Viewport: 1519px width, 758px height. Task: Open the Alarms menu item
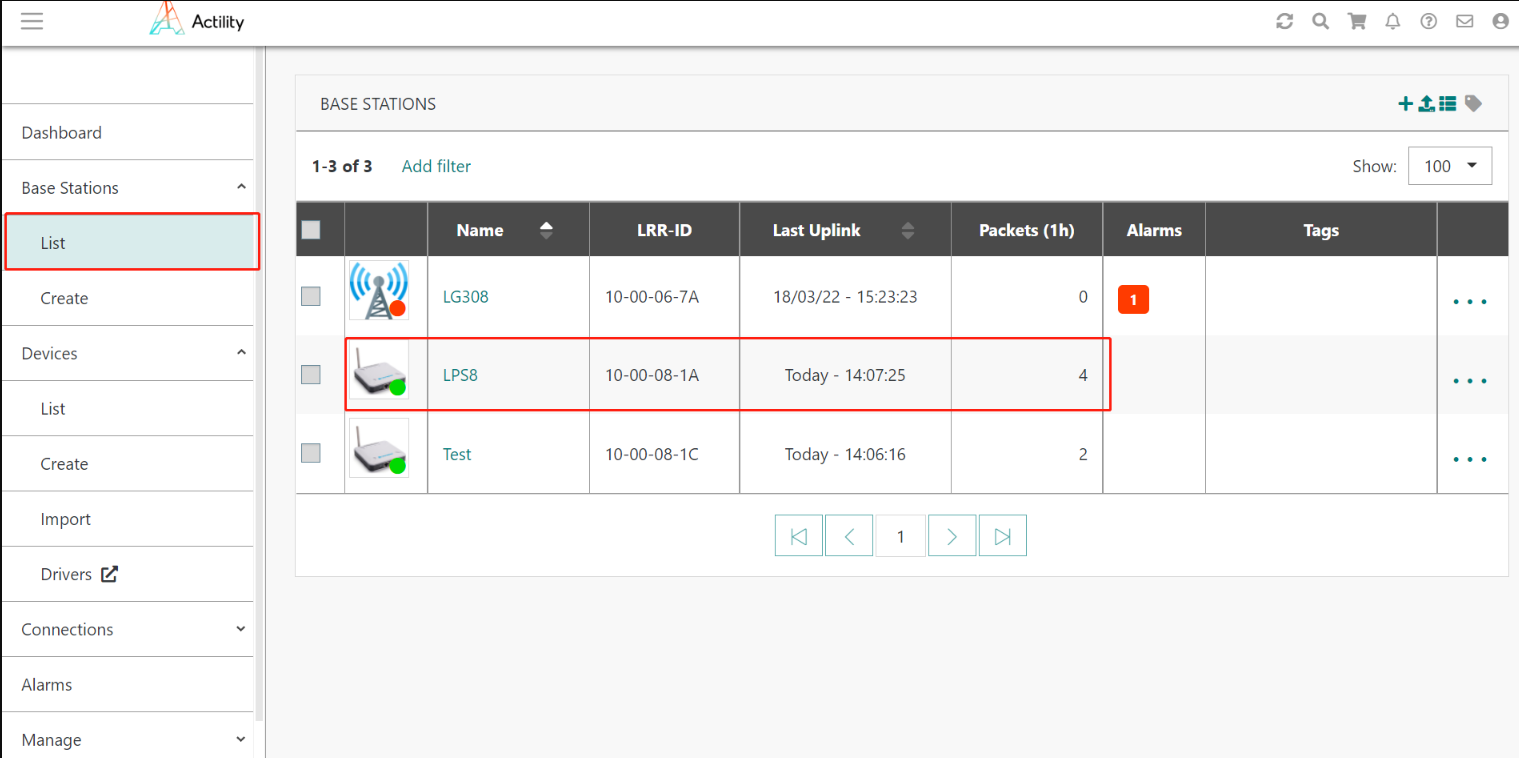coord(127,685)
